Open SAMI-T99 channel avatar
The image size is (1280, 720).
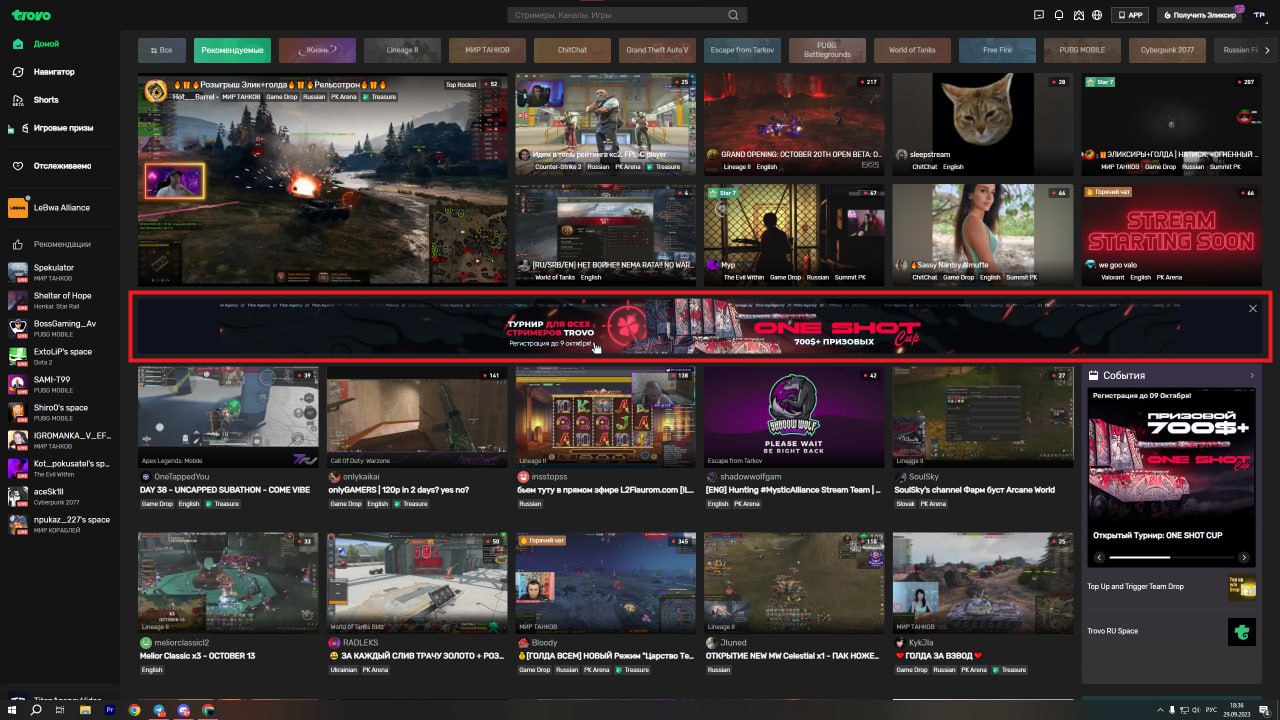click(x=17, y=383)
